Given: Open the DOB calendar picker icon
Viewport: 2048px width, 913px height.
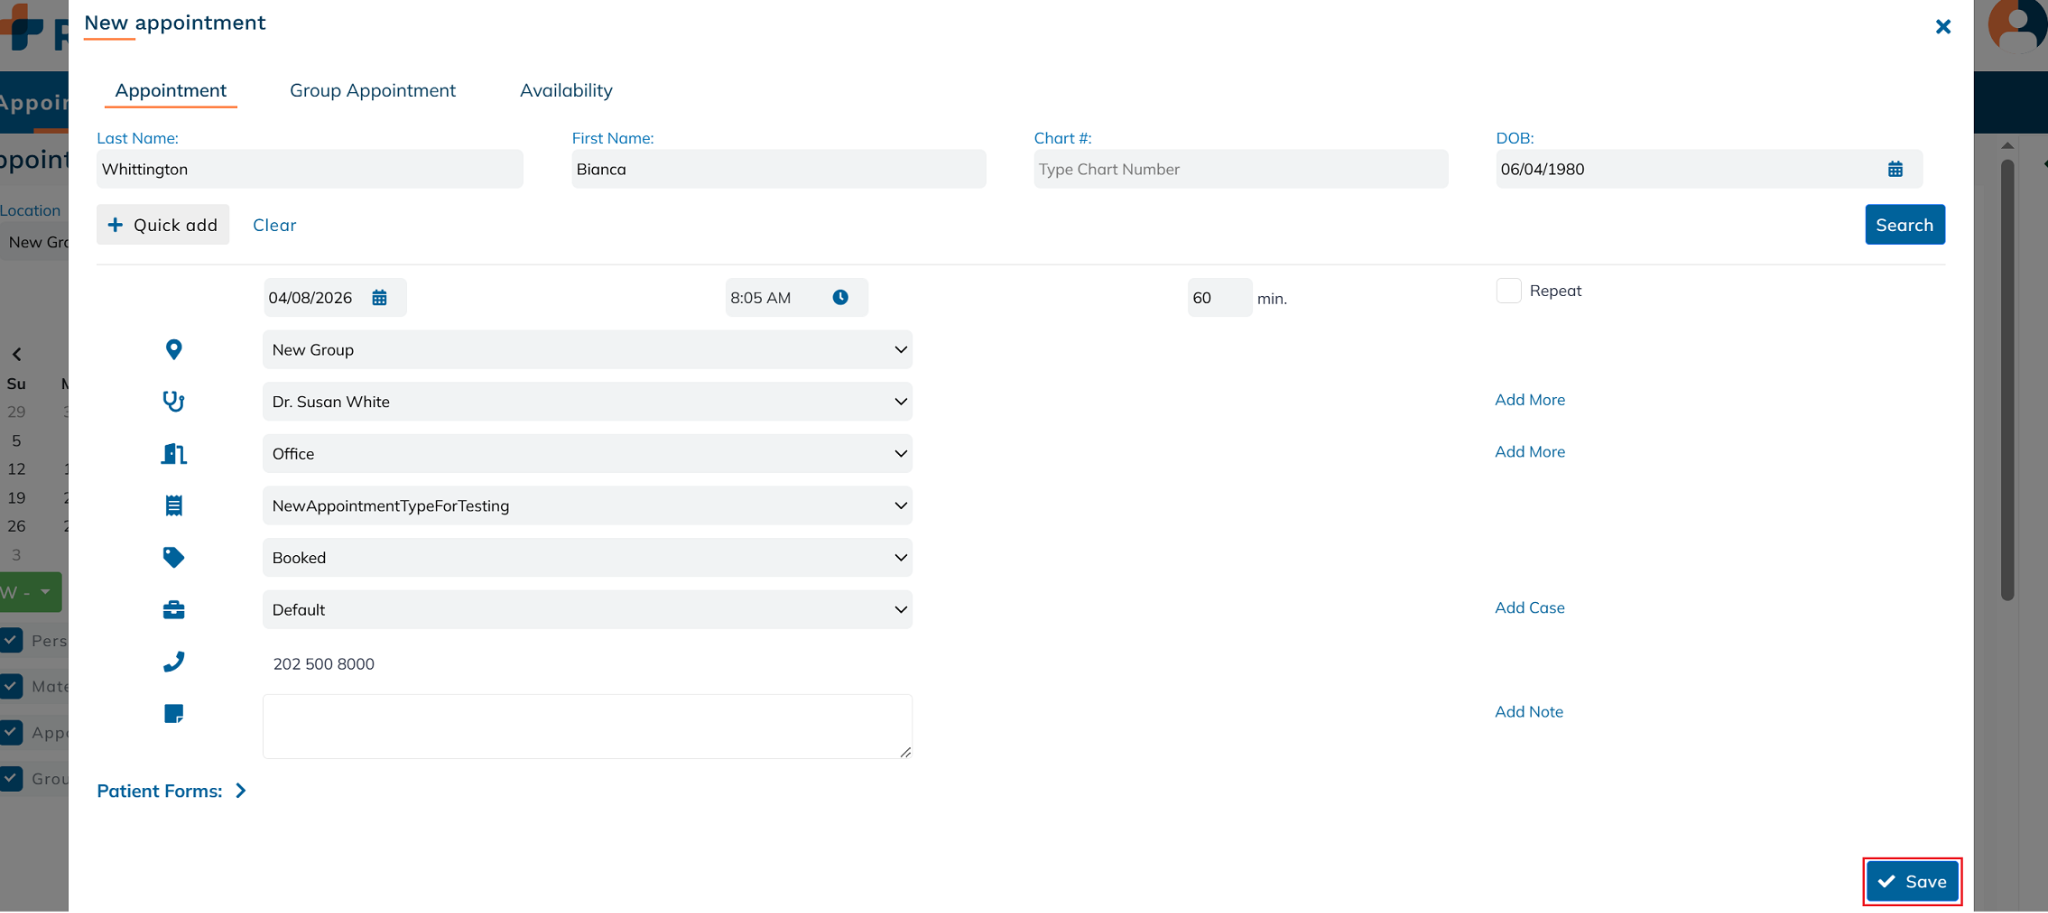Looking at the screenshot, I should point(1894,169).
